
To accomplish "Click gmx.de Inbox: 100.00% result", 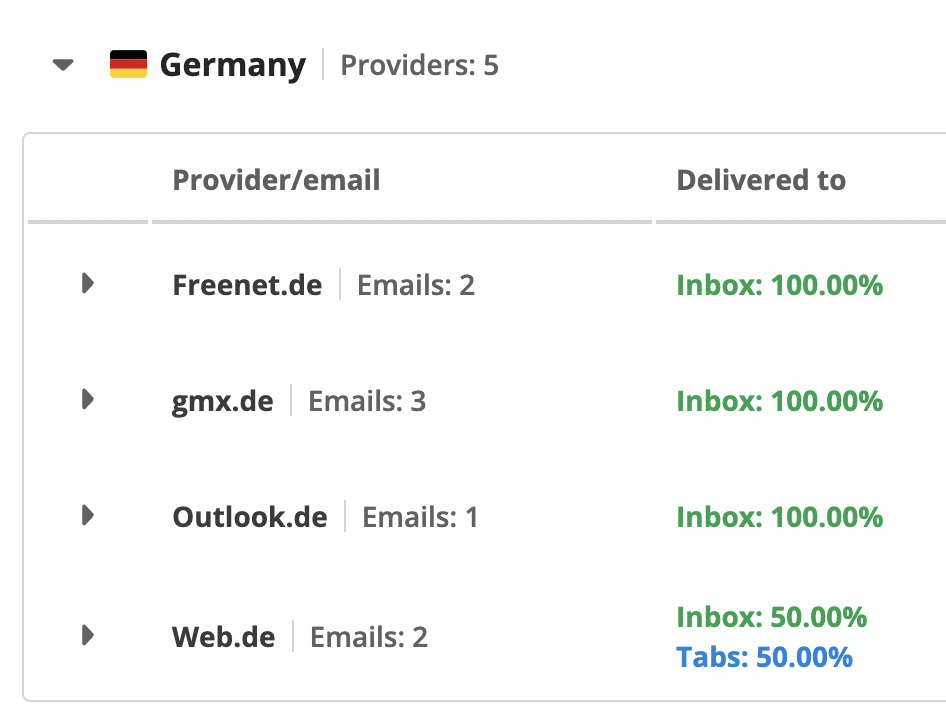I will (x=779, y=401).
